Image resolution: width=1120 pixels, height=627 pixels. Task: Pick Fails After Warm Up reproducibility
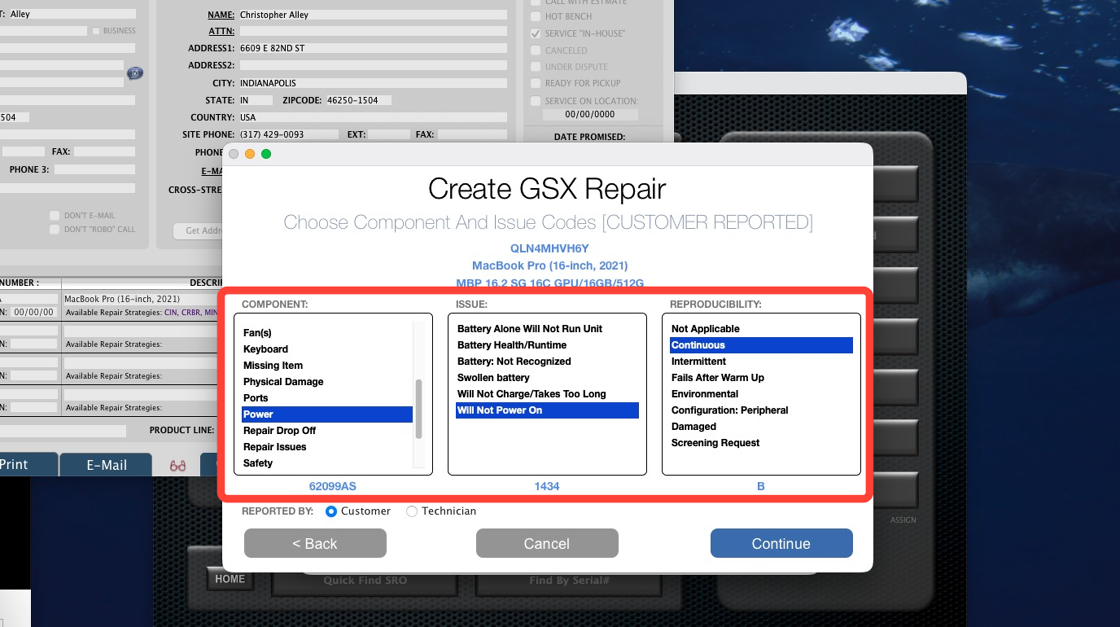tap(761, 378)
